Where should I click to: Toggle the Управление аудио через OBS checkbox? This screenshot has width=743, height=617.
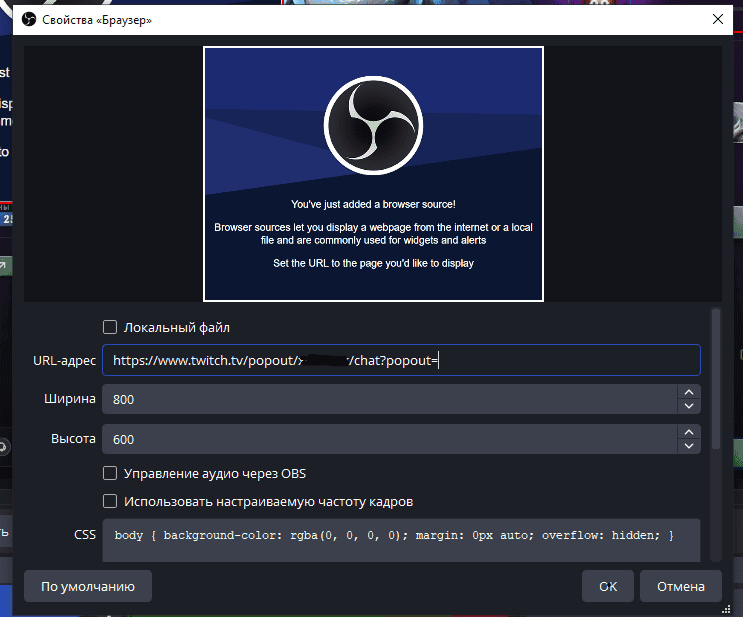click(110, 473)
